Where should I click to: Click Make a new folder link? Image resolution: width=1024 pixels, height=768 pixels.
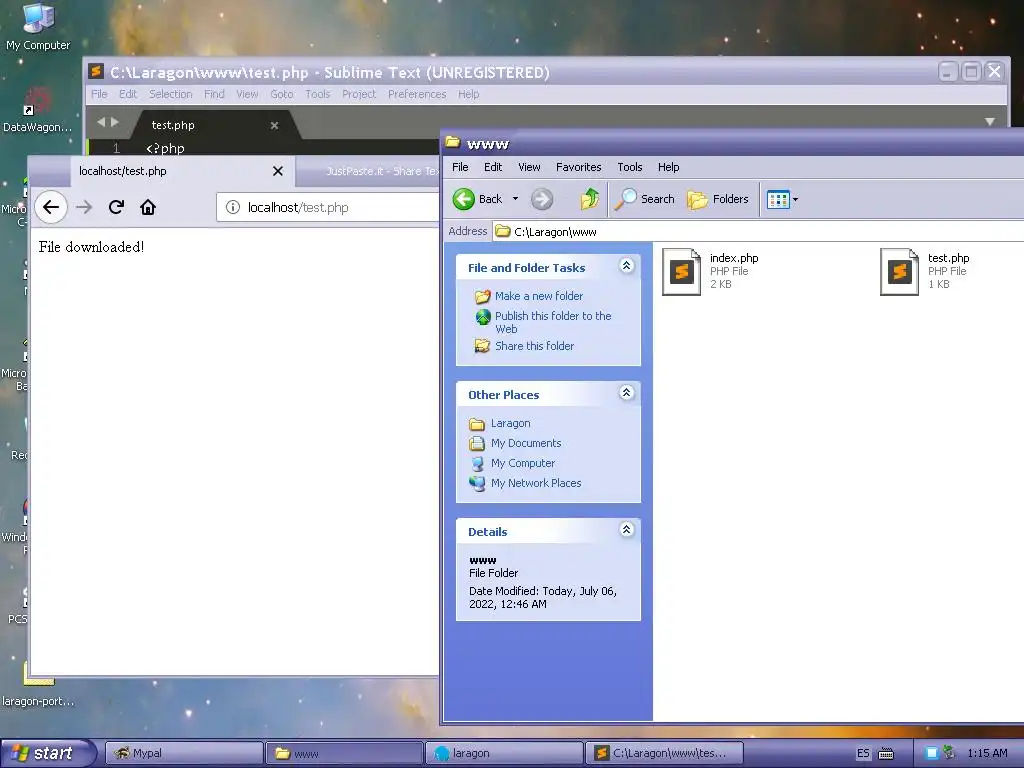pyautogui.click(x=539, y=296)
